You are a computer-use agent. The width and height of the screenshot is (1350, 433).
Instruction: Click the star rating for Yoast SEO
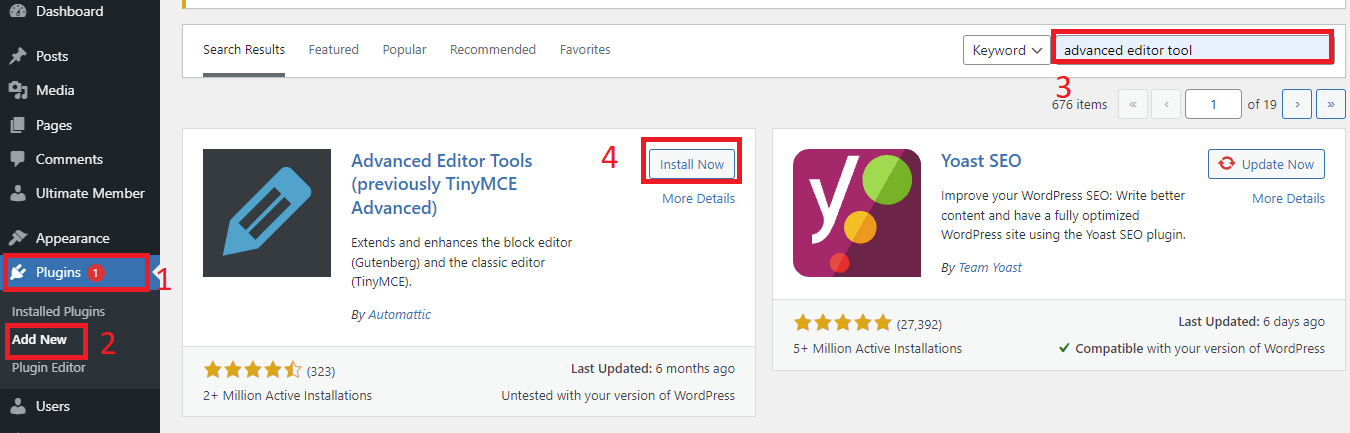tap(843, 323)
